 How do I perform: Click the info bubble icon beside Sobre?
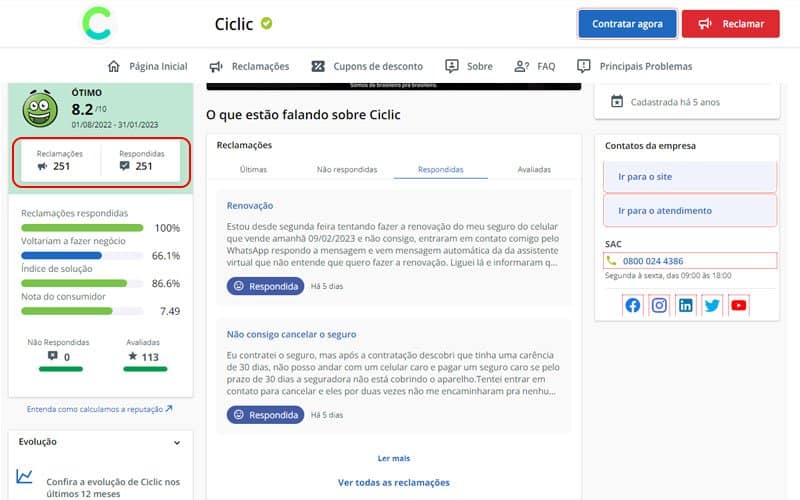pyautogui.click(x=452, y=66)
